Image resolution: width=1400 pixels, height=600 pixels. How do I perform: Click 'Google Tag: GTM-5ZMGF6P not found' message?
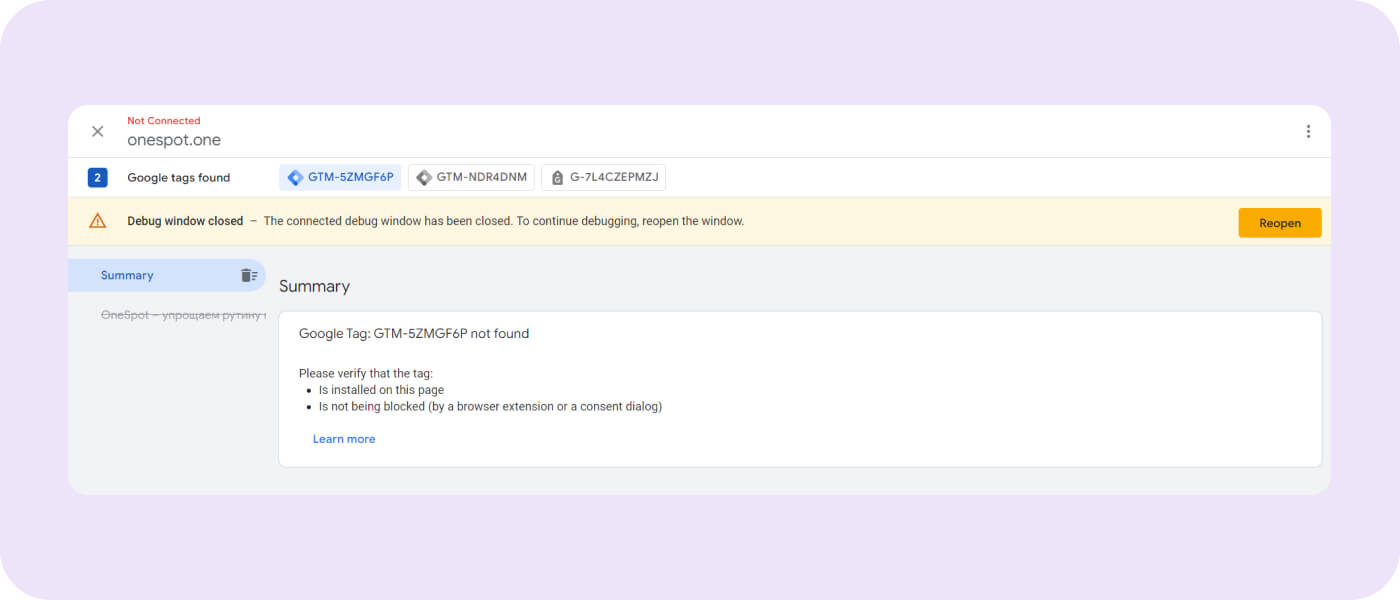point(414,334)
